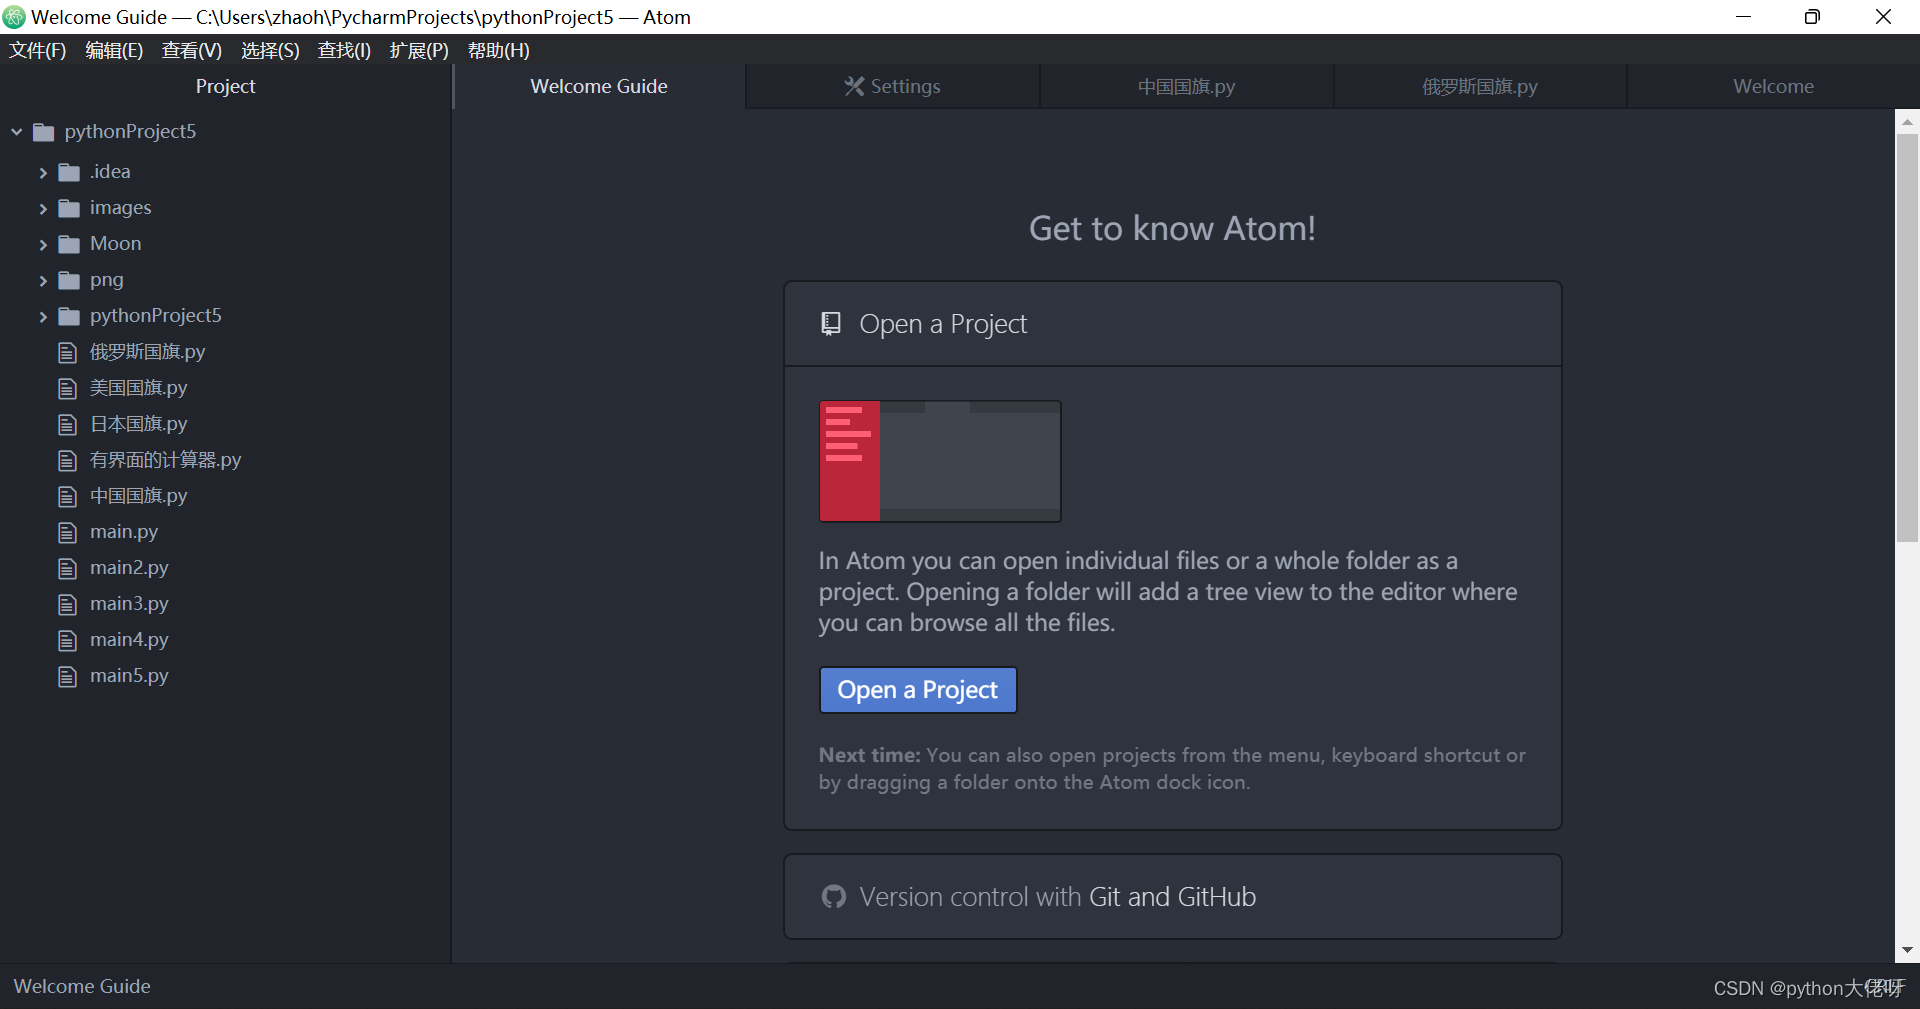Screen dimensions: 1920x1009
Task: Click the Atom app icon in title bar
Action: [14, 17]
